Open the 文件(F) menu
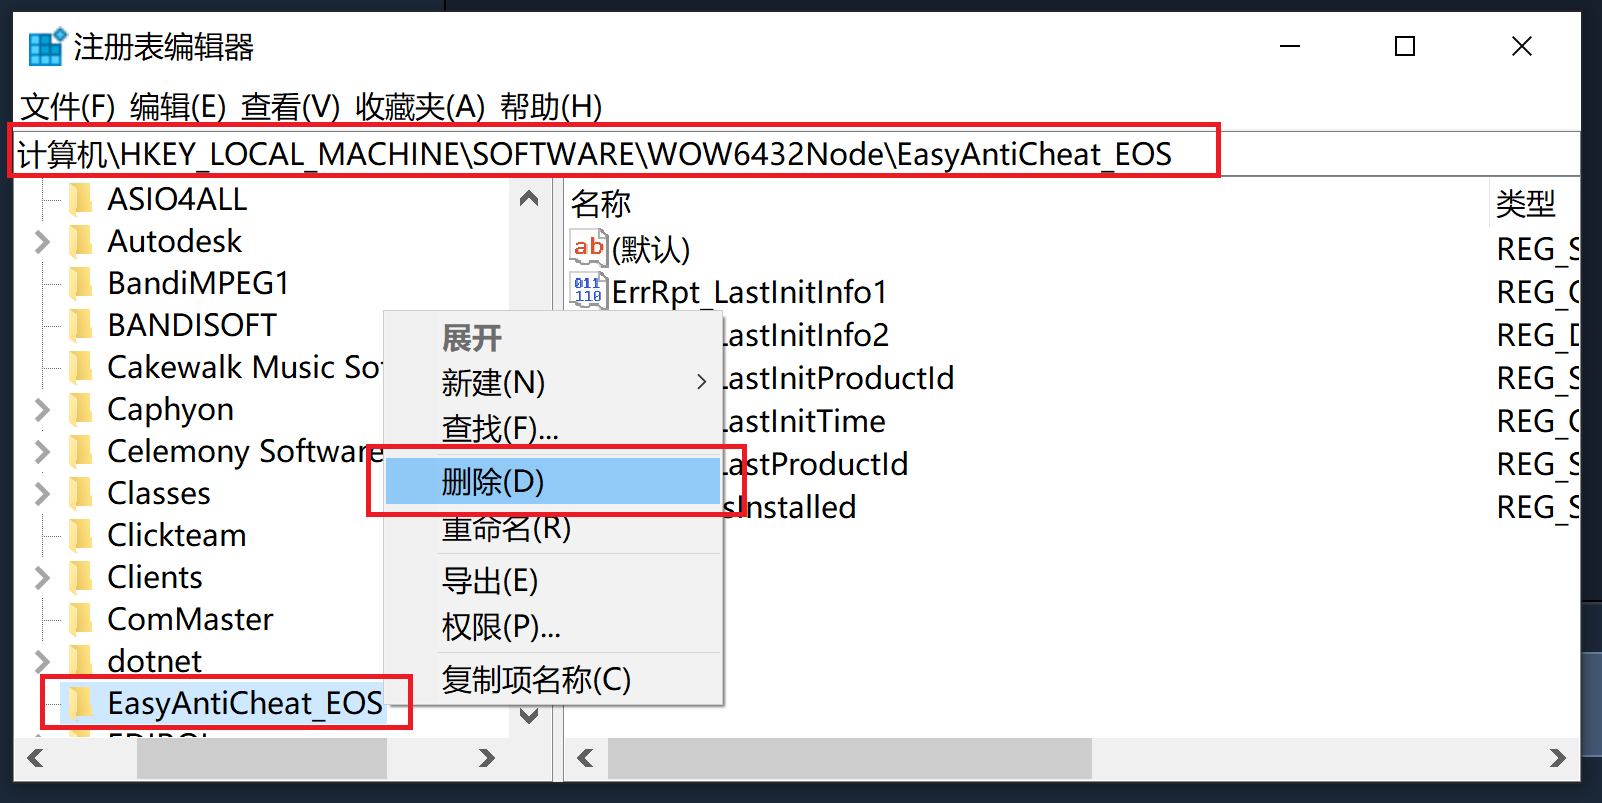This screenshot has height=803, width=1602. (x=68, y=106)
